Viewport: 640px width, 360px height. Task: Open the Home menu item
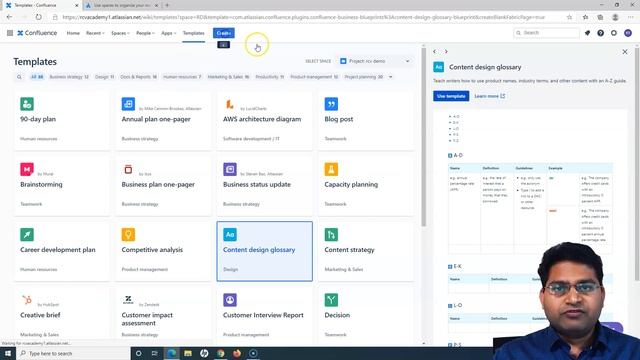[73, 33]
